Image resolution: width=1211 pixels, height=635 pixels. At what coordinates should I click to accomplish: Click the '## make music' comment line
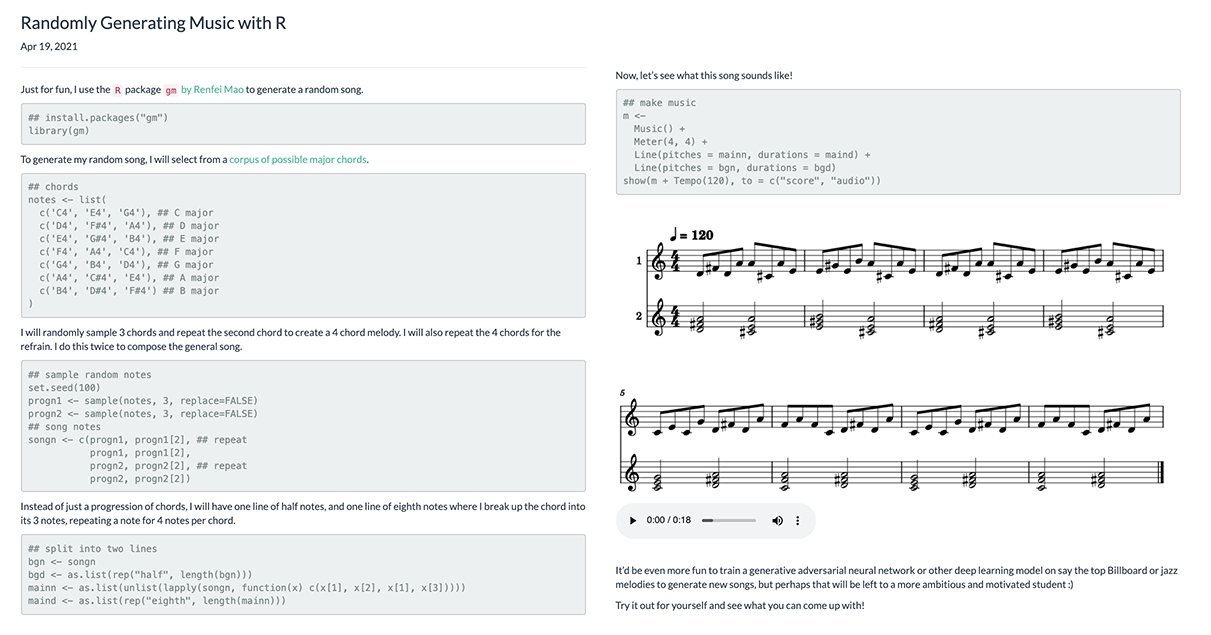tap(659, 103)
